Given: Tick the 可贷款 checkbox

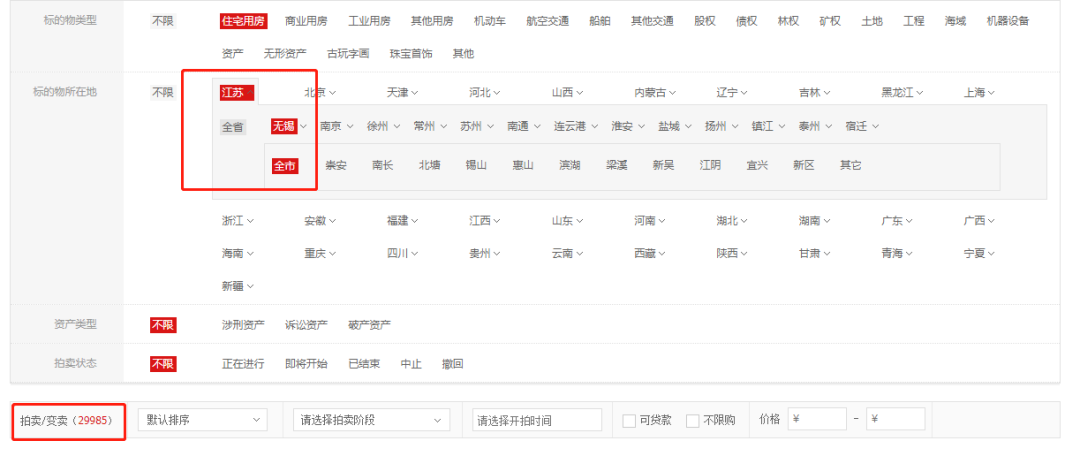Looking at the screenshot, I should [629, 421].
